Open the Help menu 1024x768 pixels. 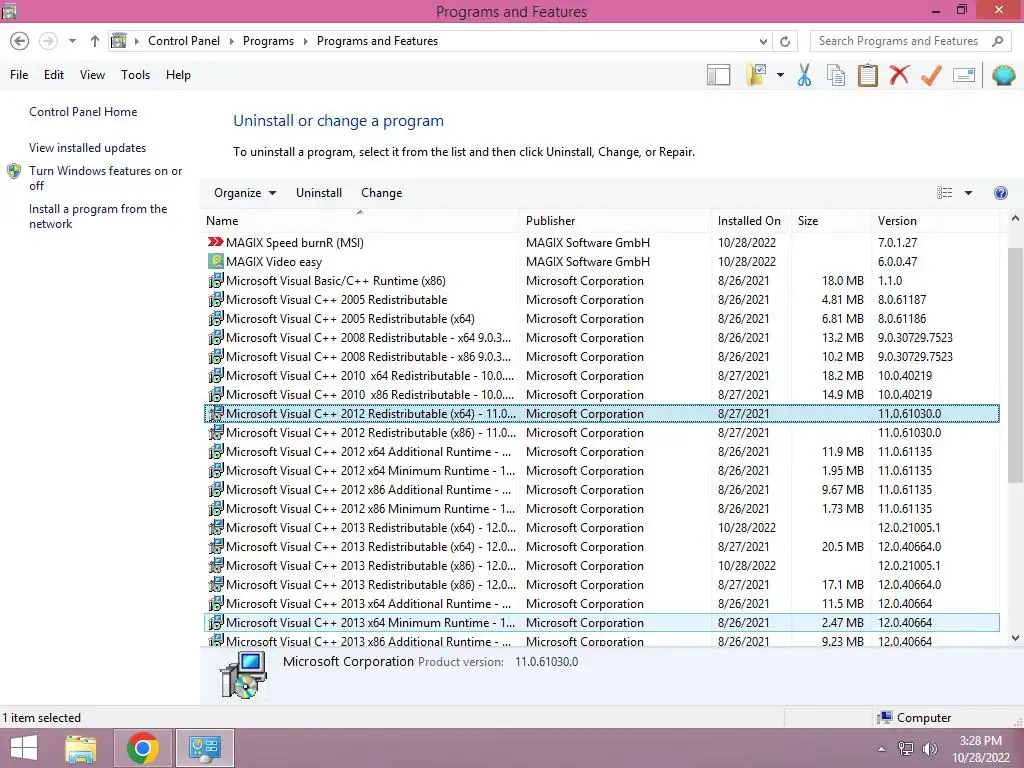coord(178,74)
